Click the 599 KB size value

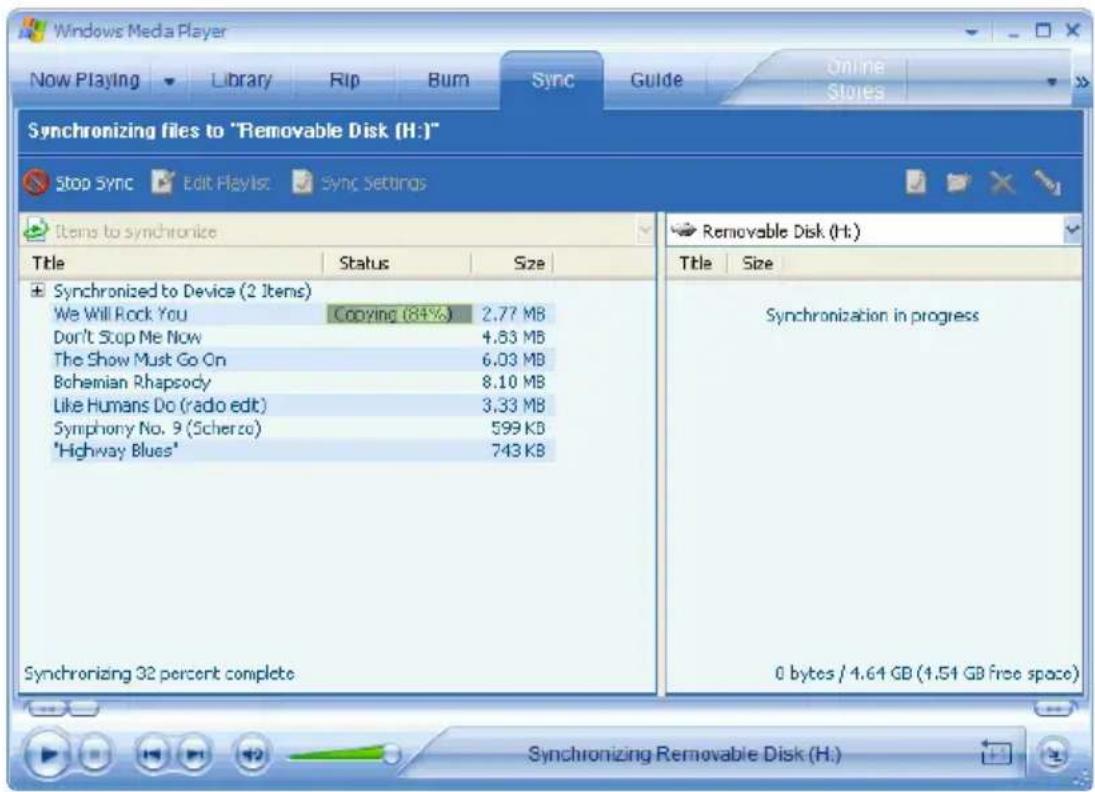coord(517,428)
